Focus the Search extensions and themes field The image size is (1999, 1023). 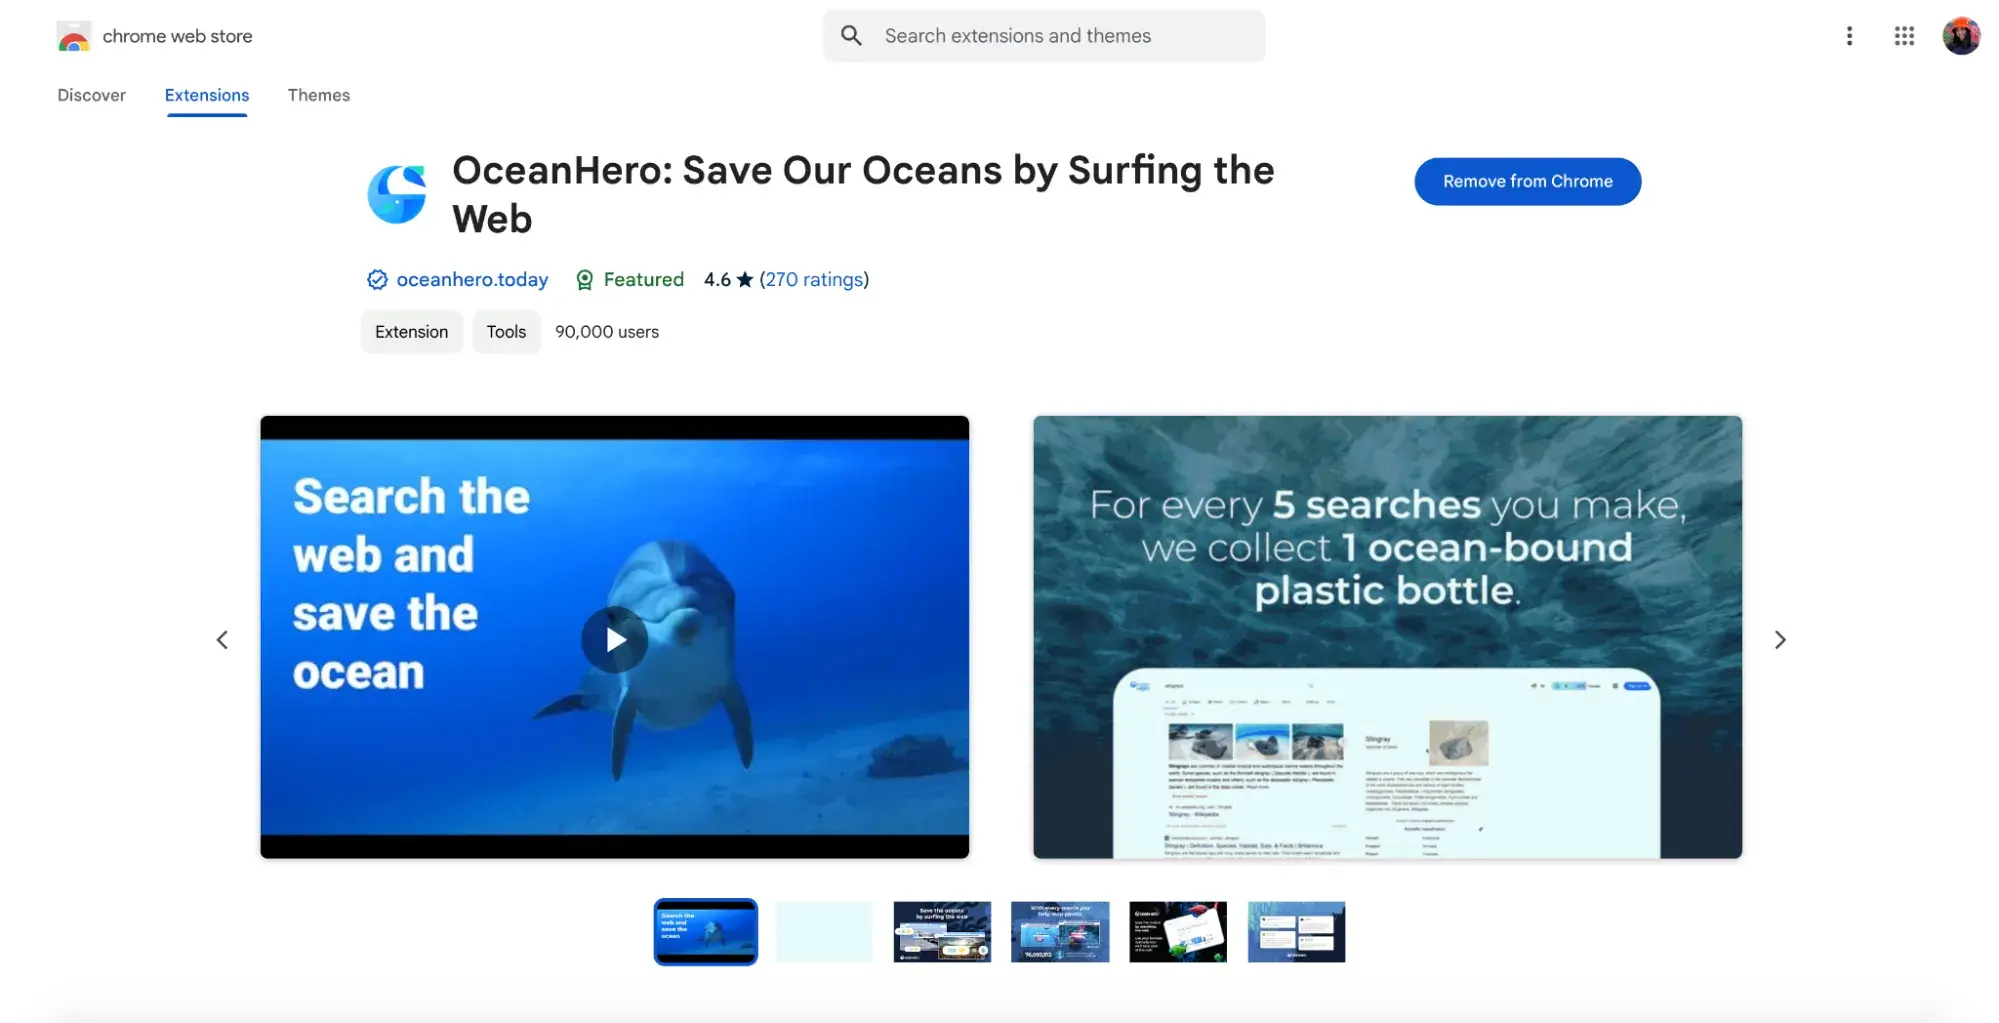[1044, 36]
